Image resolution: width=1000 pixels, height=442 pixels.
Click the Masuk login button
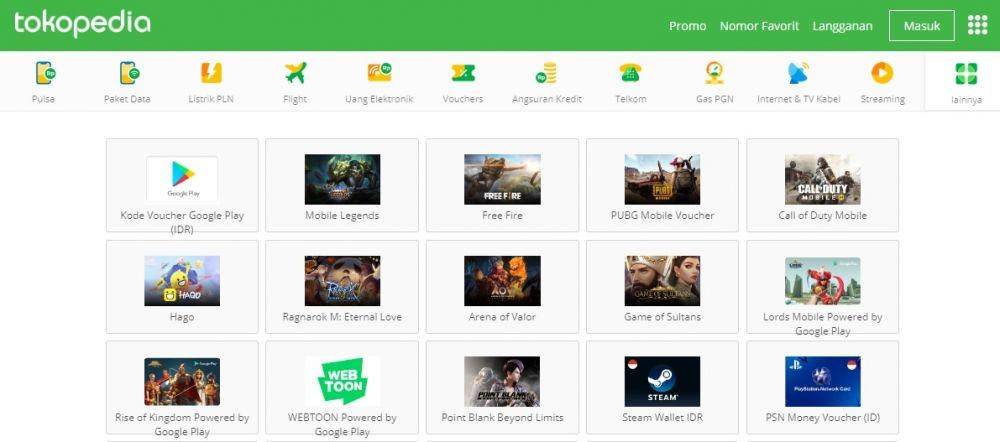pyautogui.click(x=922, y=26)
